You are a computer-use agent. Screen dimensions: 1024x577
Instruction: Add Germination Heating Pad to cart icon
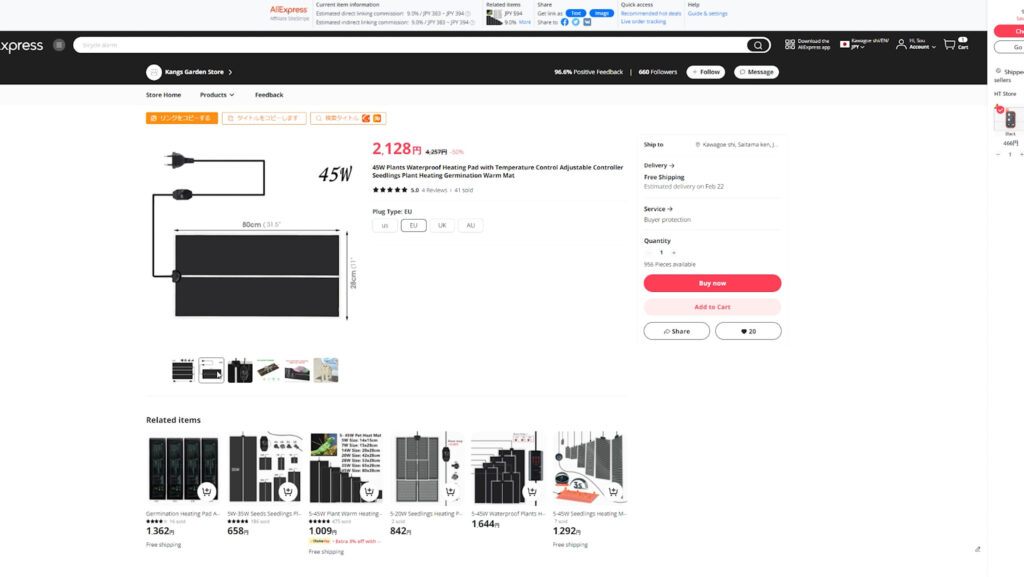206,491
